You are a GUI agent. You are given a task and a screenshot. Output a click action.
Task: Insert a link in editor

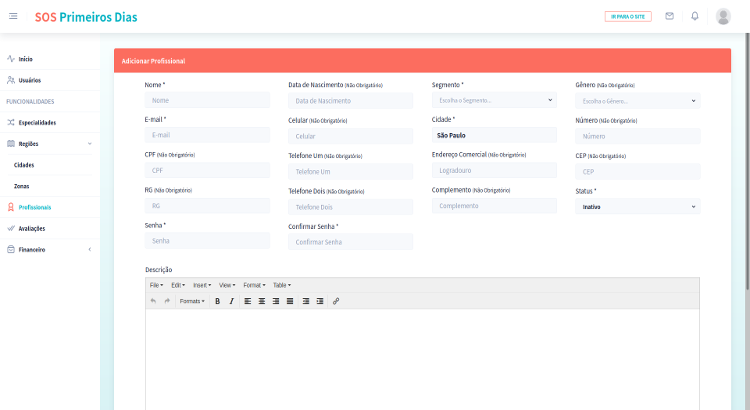coord(336,301)
